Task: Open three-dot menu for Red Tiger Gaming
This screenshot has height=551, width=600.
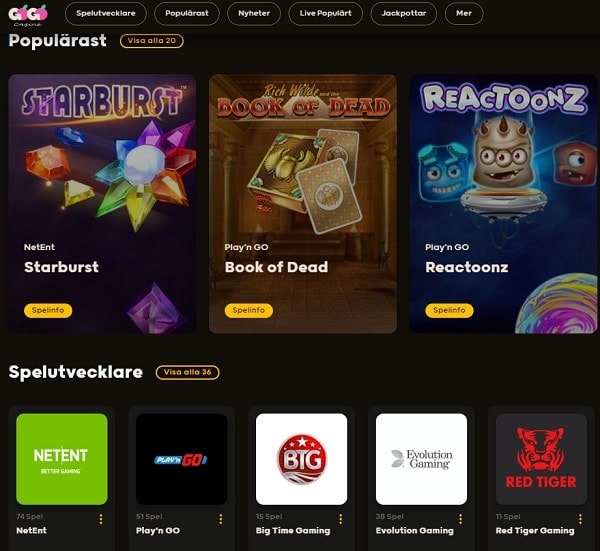Action: coord(580,519)
